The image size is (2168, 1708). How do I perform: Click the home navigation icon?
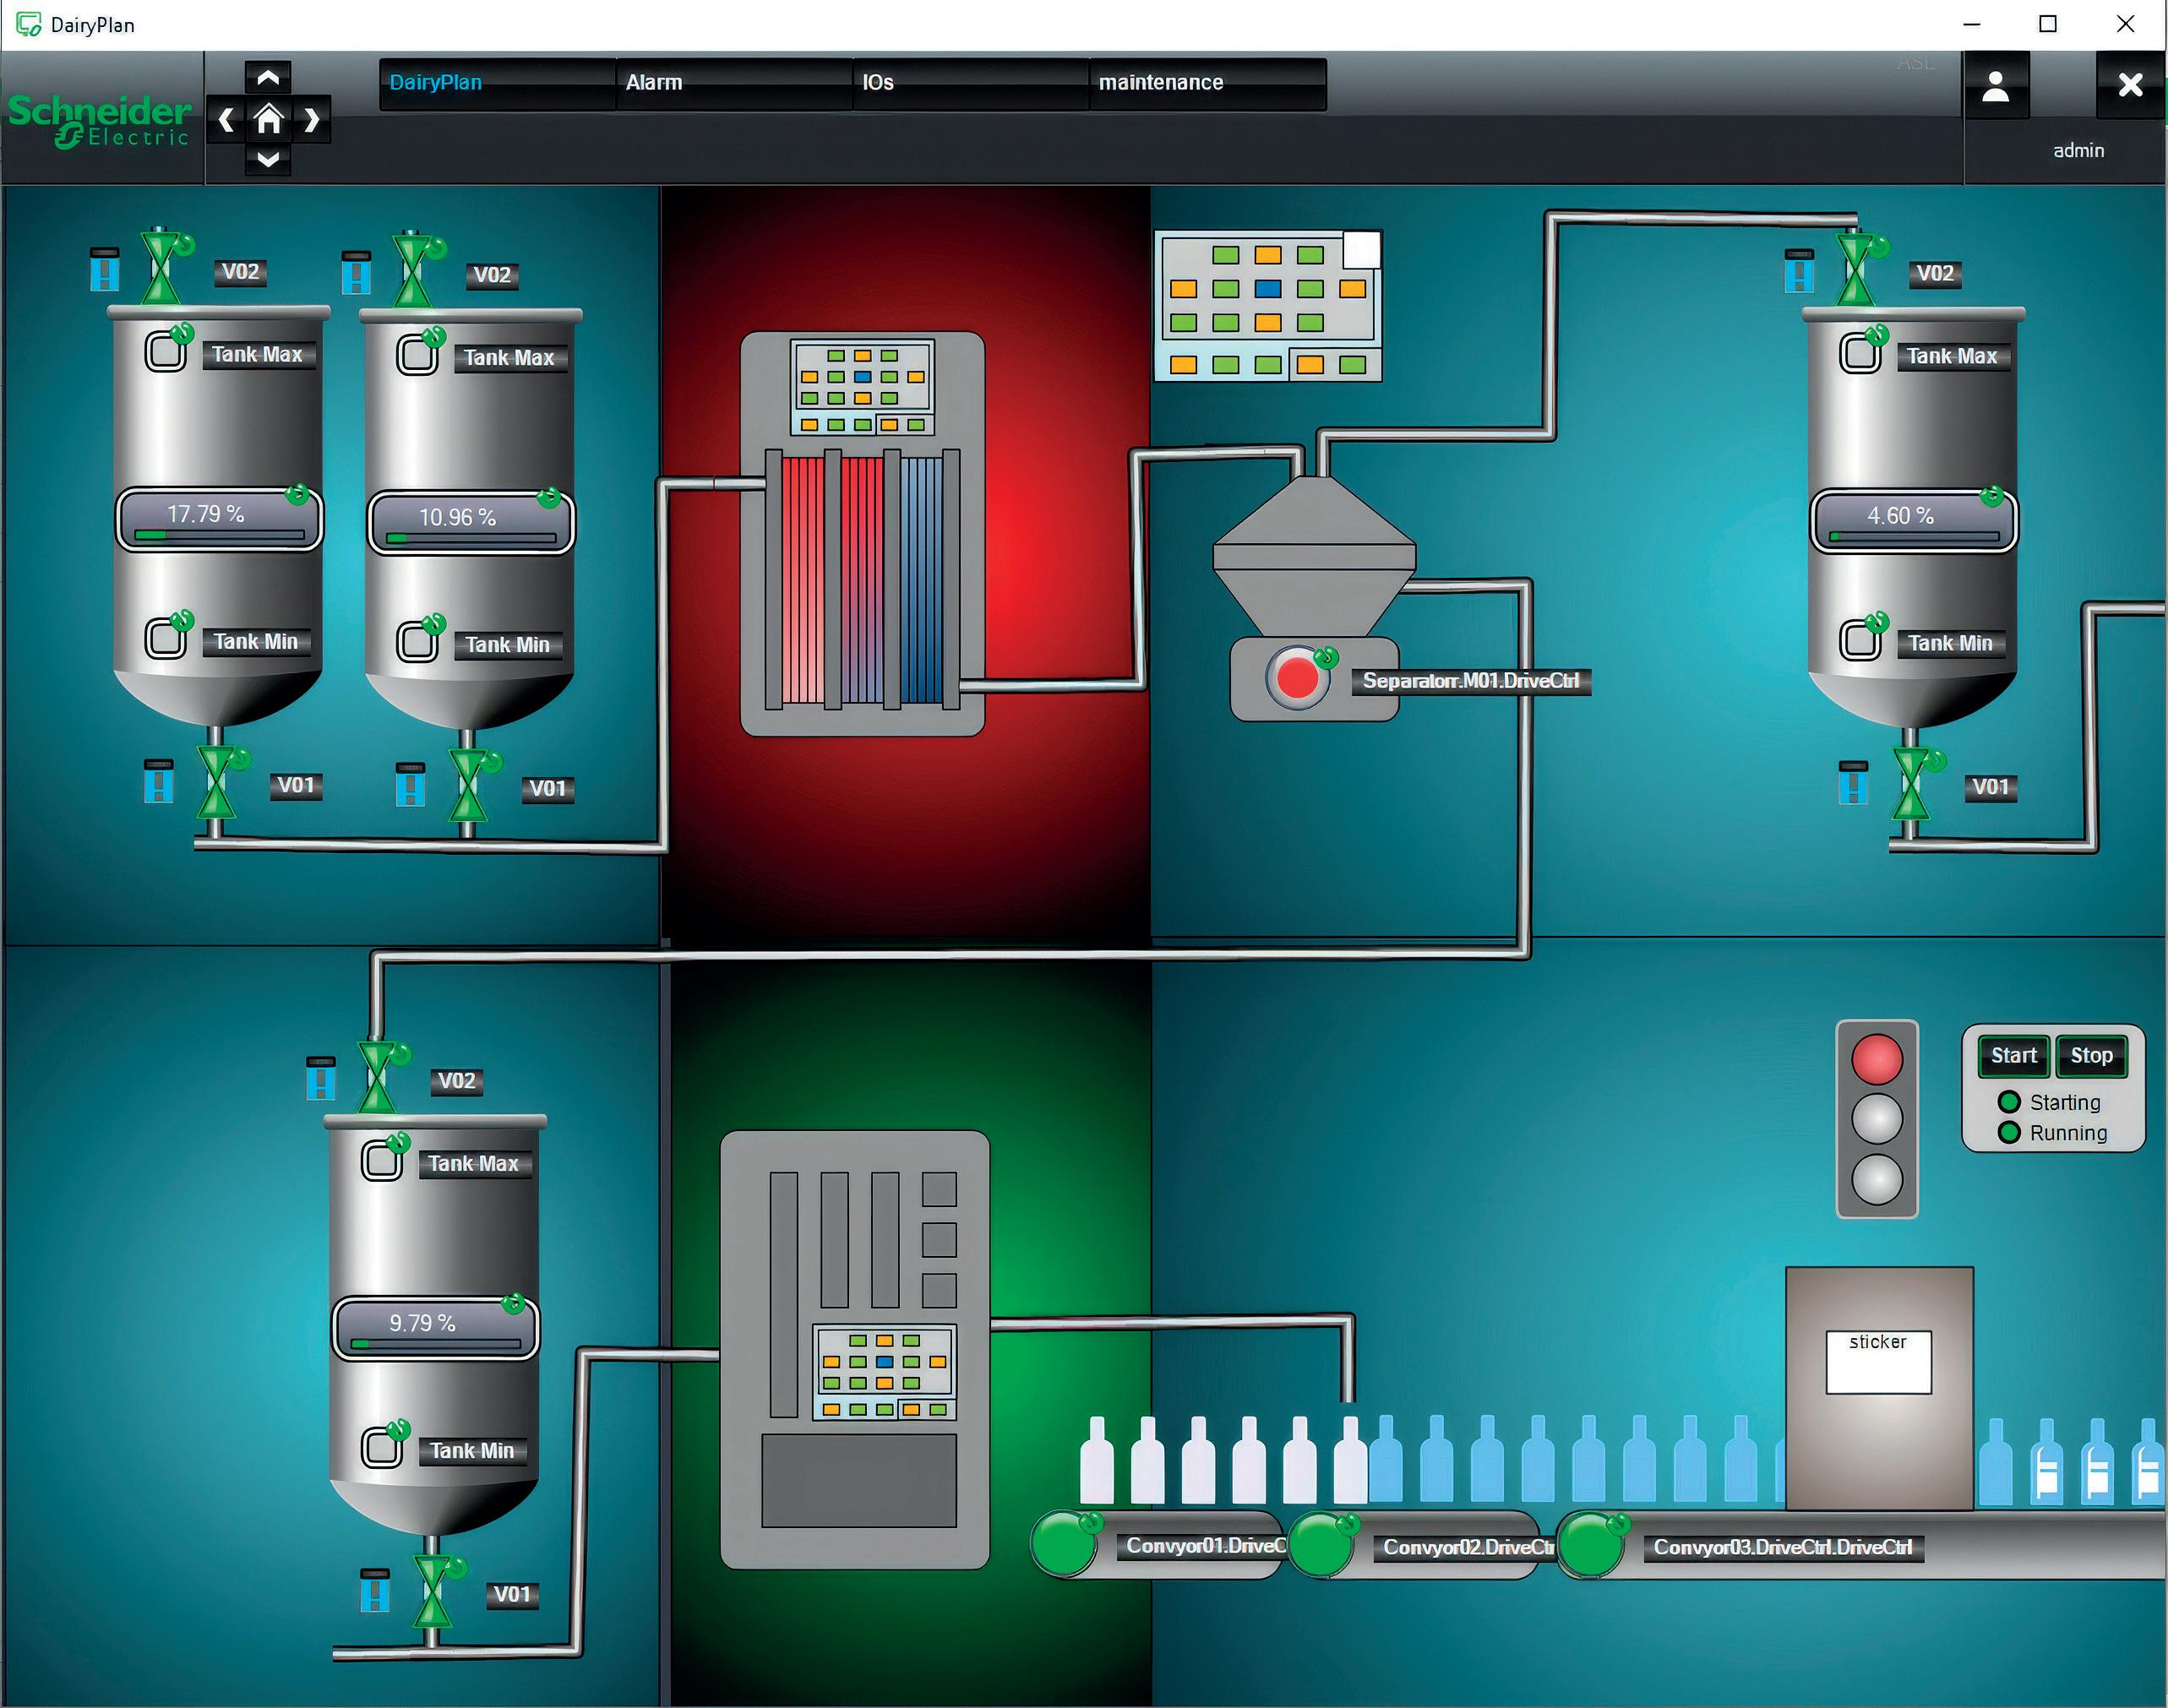click(x=268, y=120)
